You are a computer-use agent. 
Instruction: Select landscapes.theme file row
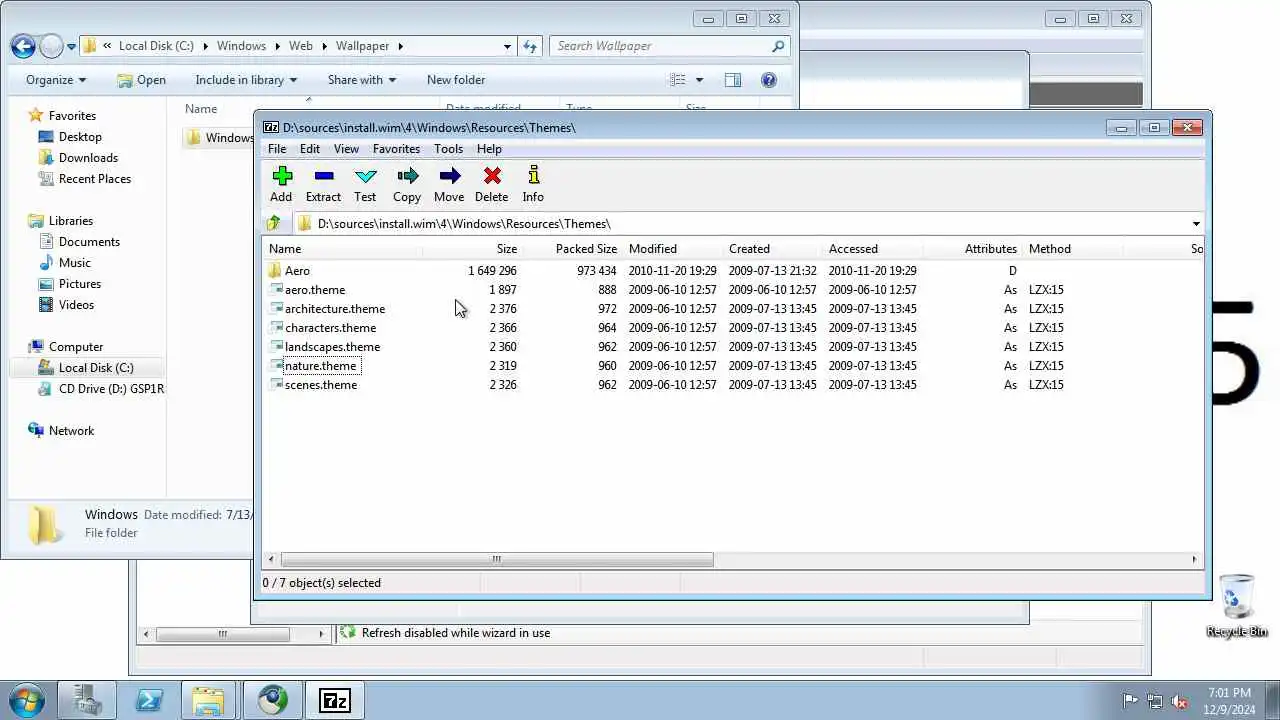734,347
